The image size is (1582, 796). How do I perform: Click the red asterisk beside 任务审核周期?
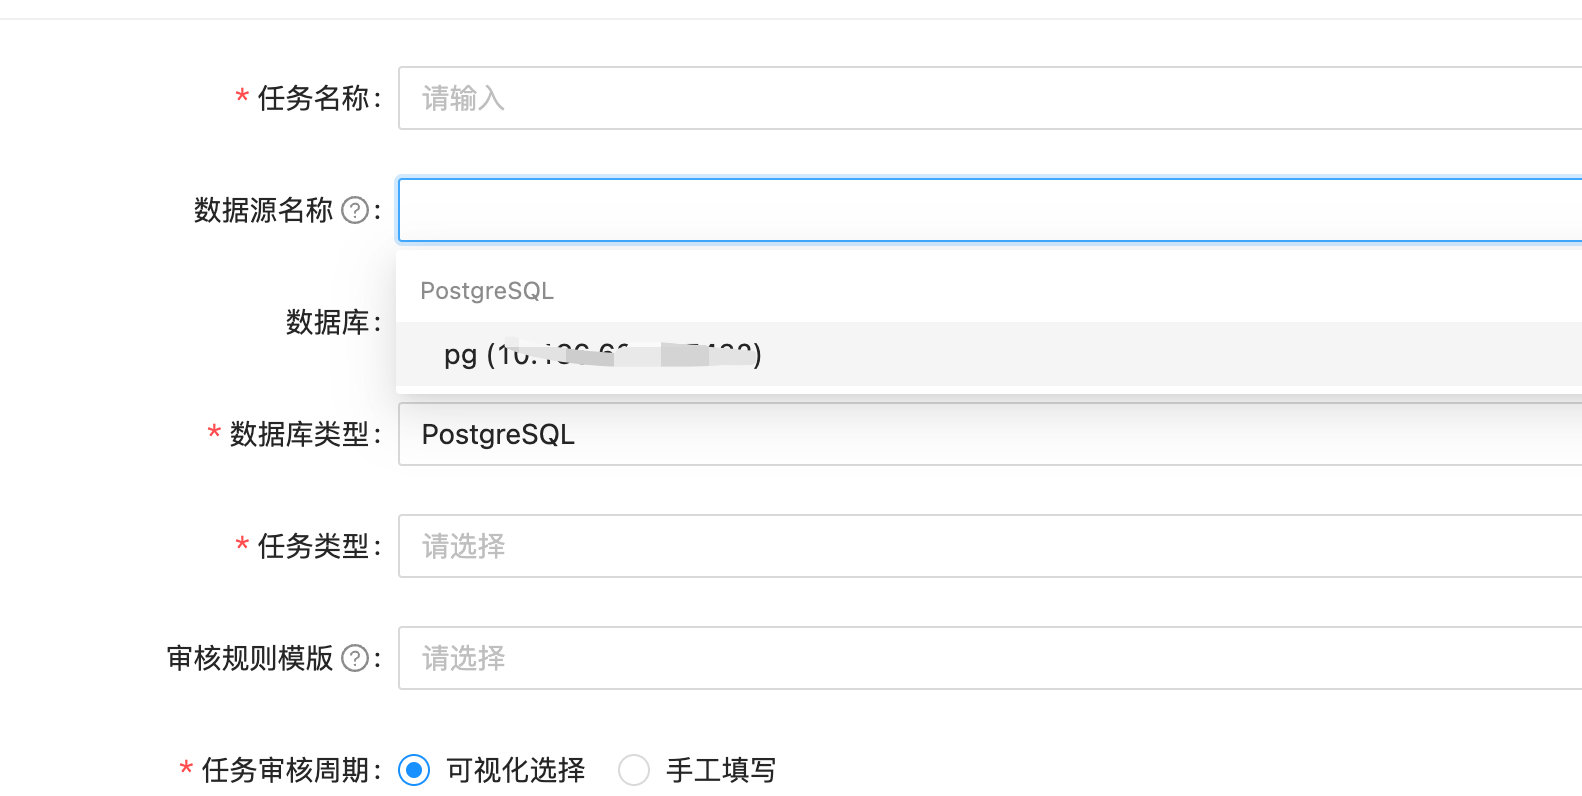[x=185, y=770]
